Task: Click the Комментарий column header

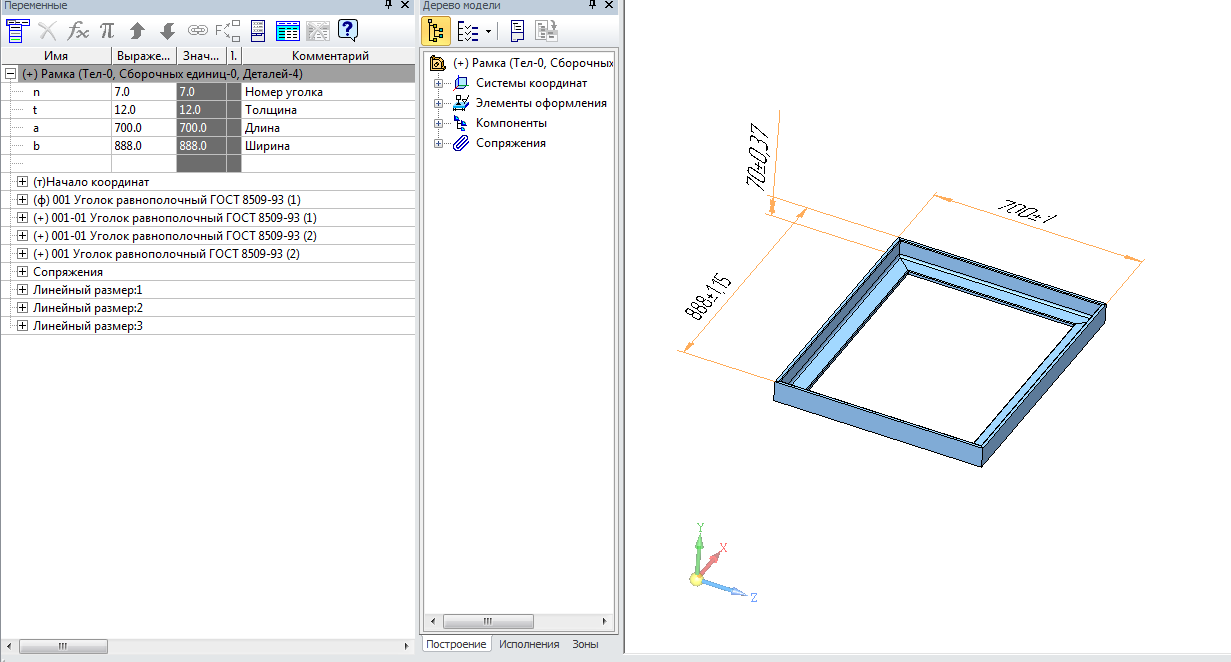Action: point(330,56)
